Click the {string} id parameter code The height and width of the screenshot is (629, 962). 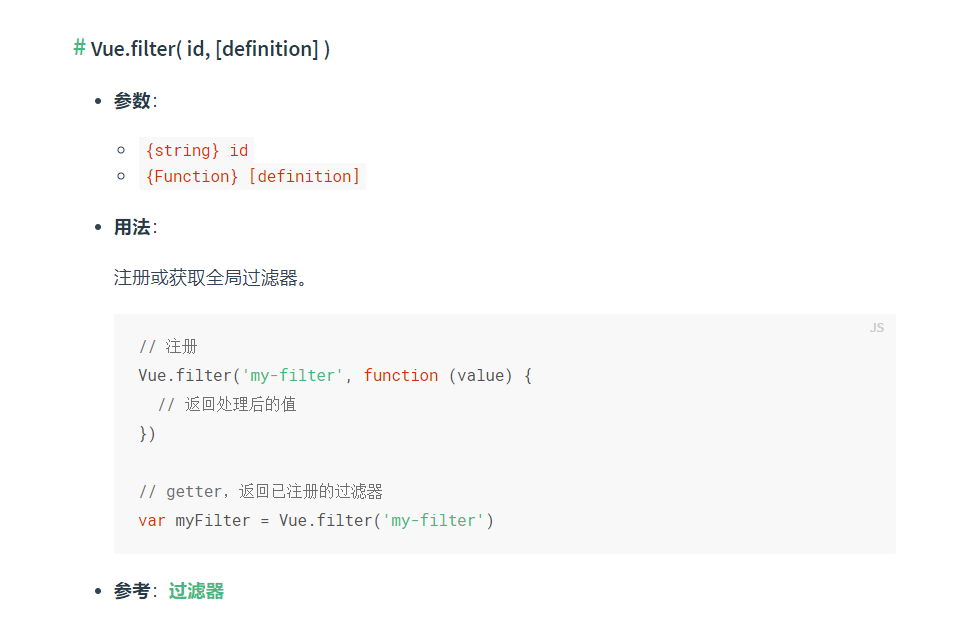pos(196,150)
